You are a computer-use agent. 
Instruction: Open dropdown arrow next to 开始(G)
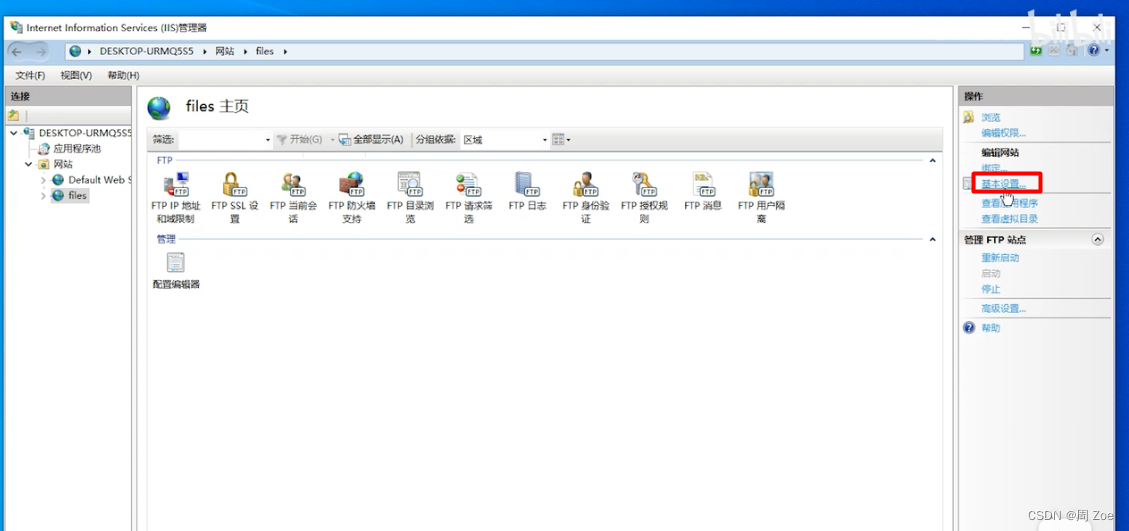333,140
